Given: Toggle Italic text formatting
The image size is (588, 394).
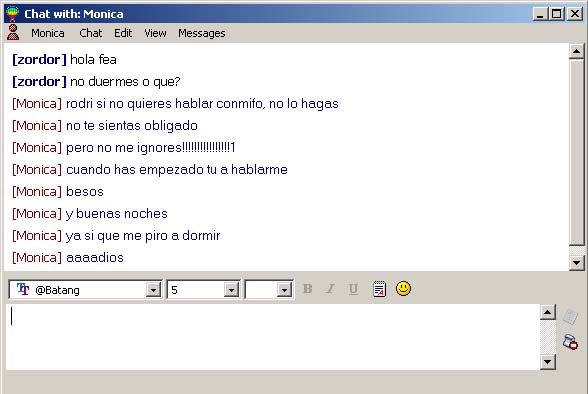Looking at the screenshot, I should pyautogui.click(x=330, y=289).
